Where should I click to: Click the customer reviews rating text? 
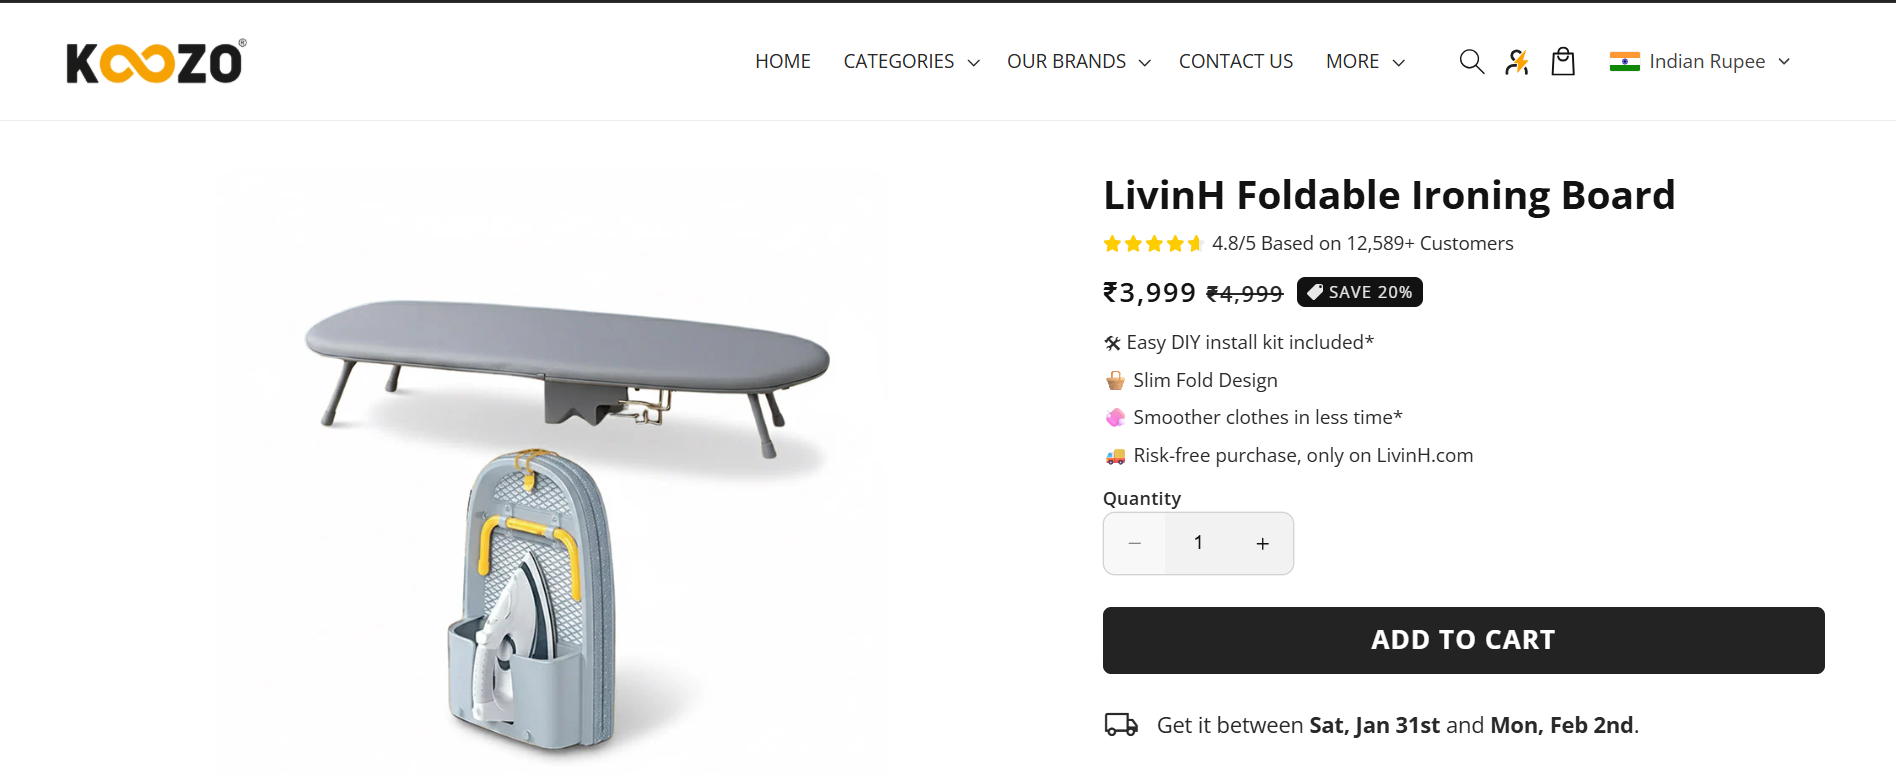pyautogui.click(x=1362, y=244)
